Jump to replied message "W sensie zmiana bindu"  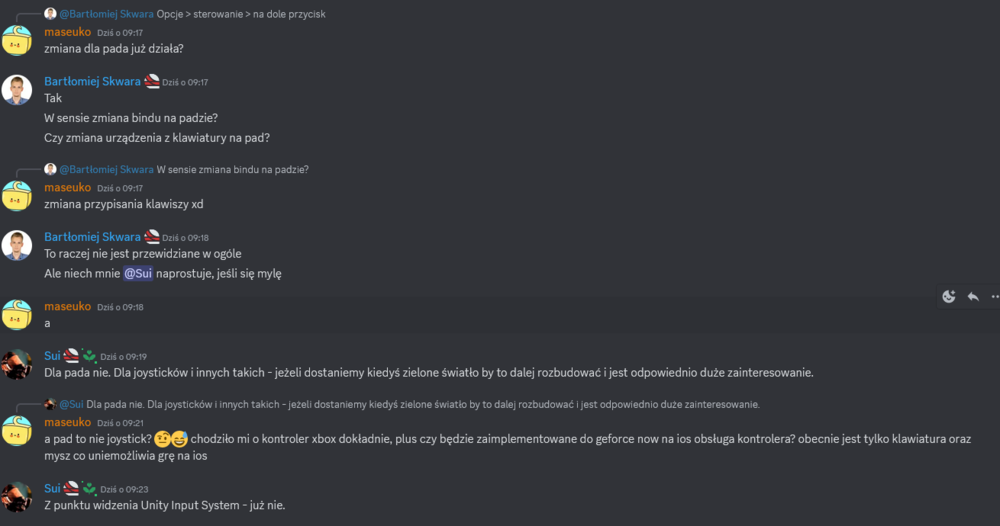(x=232, y=170)
